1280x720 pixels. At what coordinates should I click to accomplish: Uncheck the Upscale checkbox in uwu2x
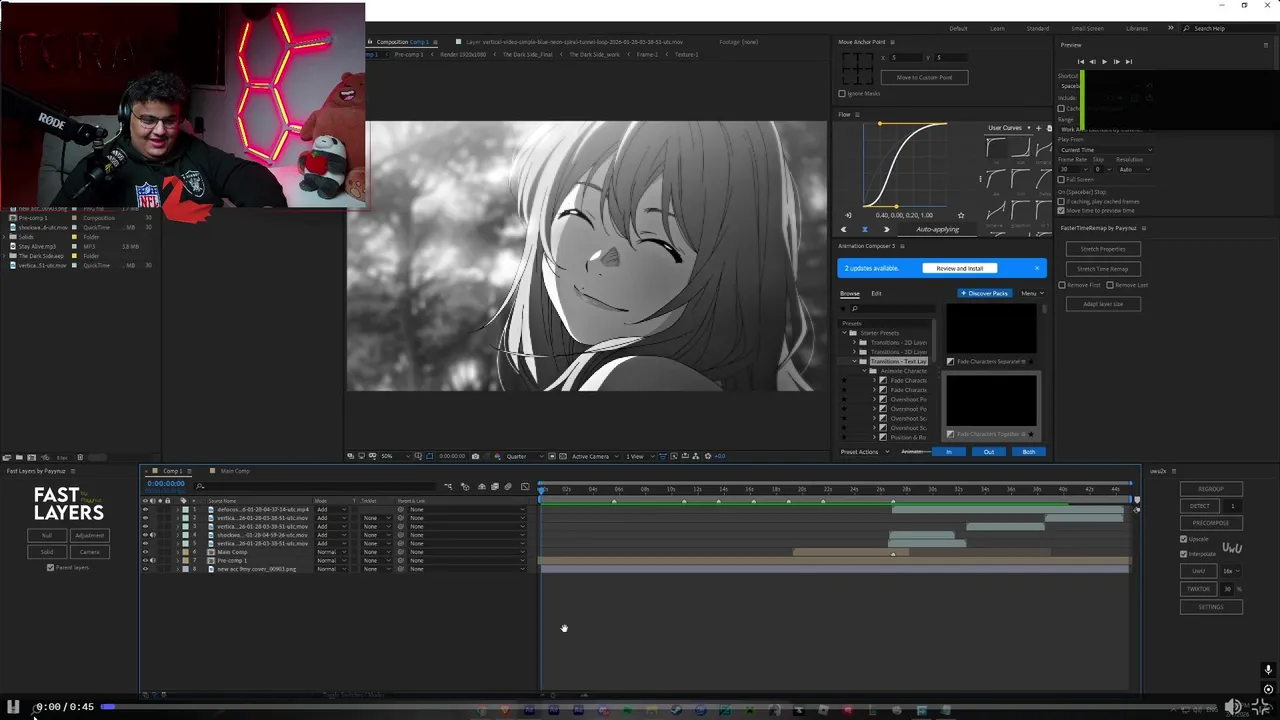click(x=1184, y=539)
